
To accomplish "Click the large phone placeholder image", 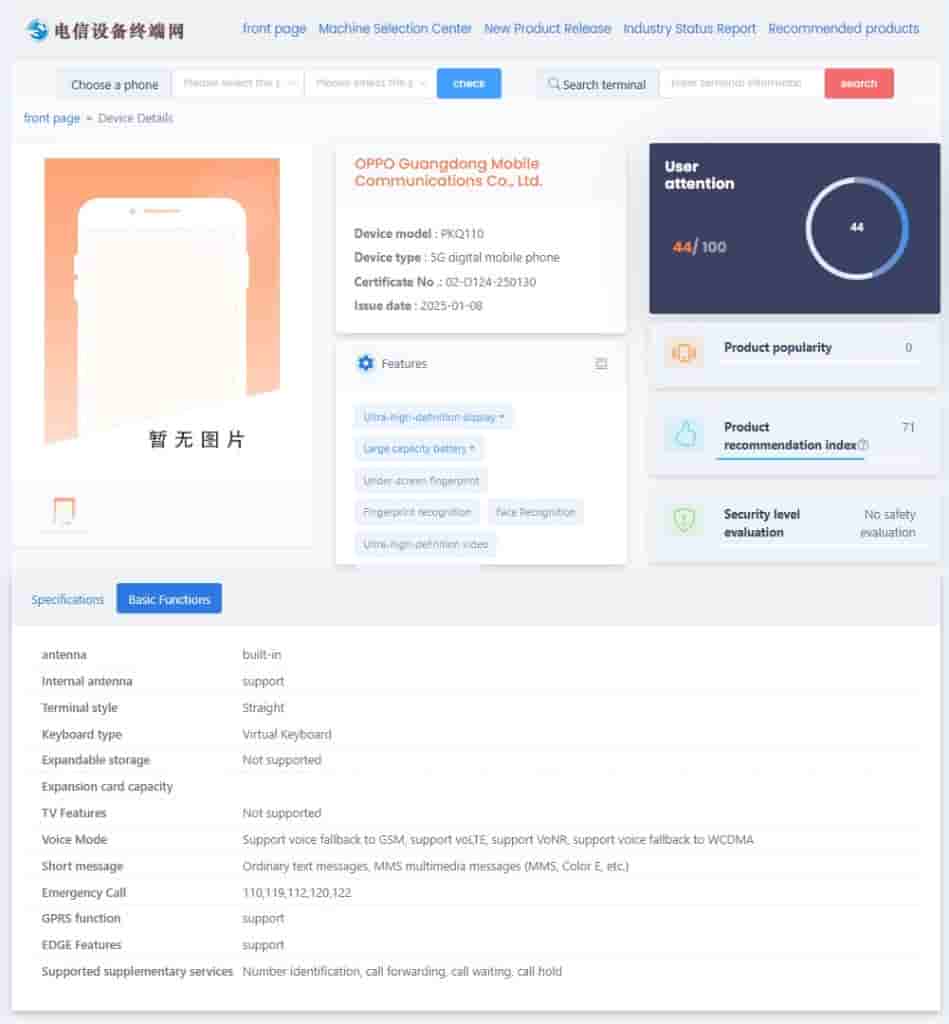I will [x=162, y=302].
